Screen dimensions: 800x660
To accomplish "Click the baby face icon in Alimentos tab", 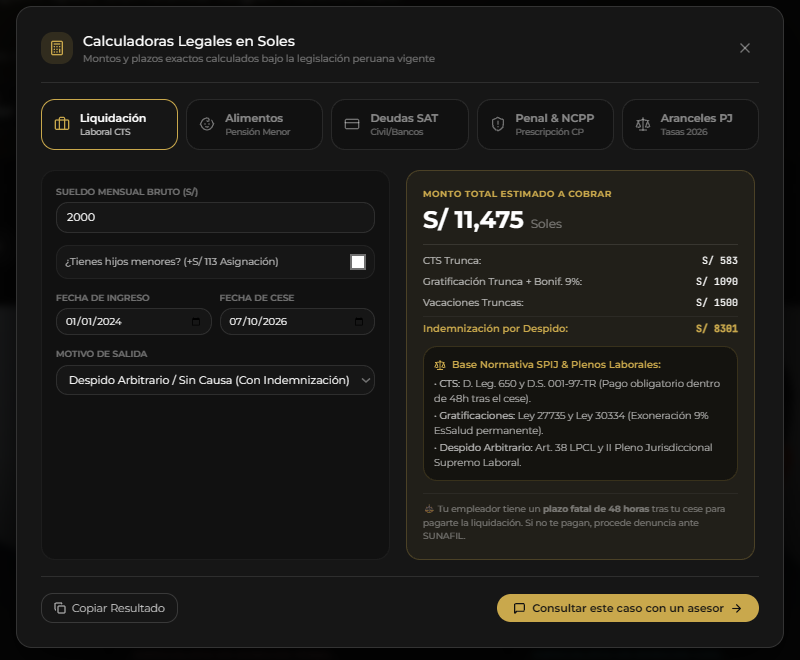I will click(207, 124).
